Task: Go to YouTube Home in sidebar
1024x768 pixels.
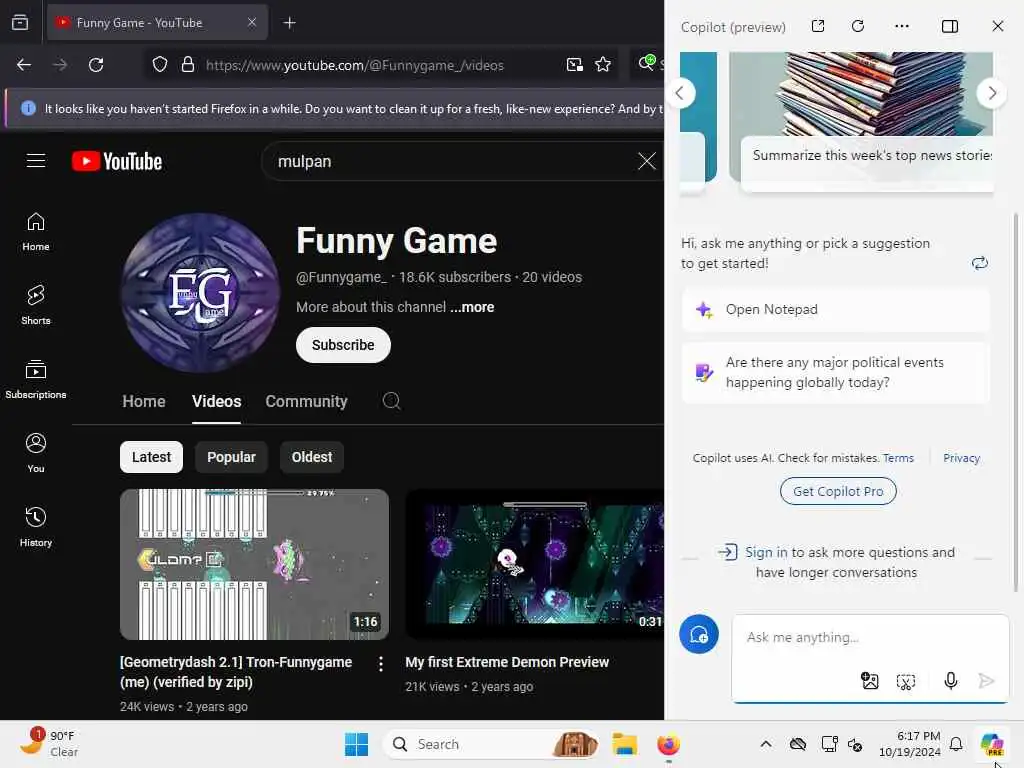Action: [x=36, y=232]
